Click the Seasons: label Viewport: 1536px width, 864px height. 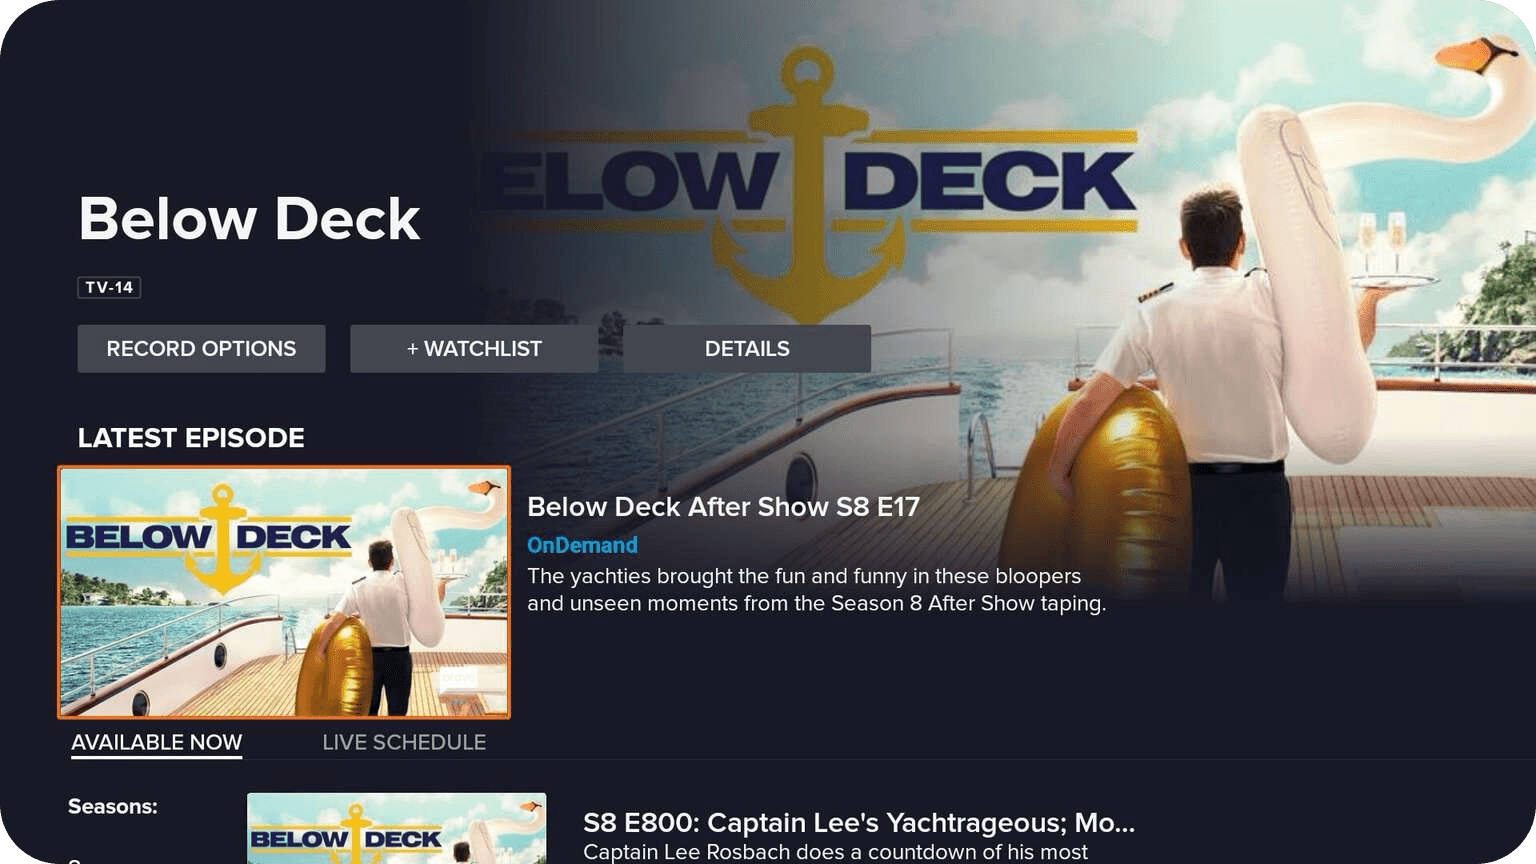(113, 807)
